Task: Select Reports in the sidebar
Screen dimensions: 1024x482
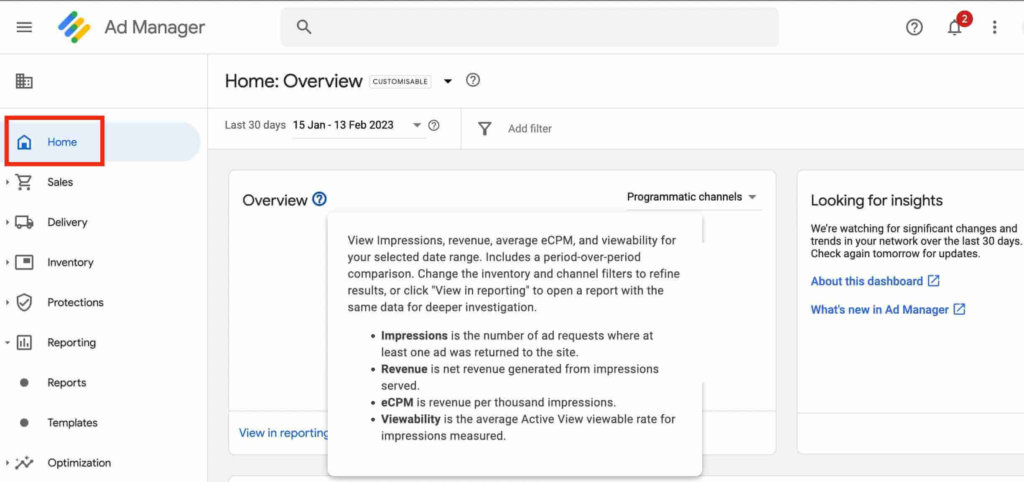Action: pyautogui.click(x=67, y=383)
